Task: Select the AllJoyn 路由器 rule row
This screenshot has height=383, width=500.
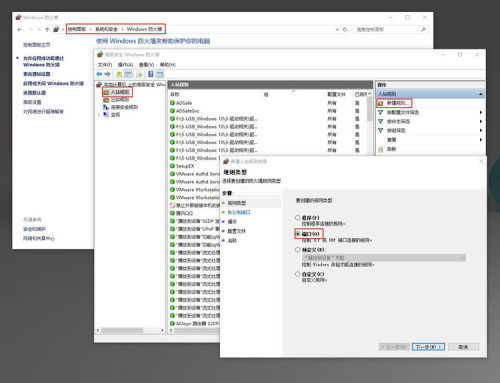Action: coord(195,323)
